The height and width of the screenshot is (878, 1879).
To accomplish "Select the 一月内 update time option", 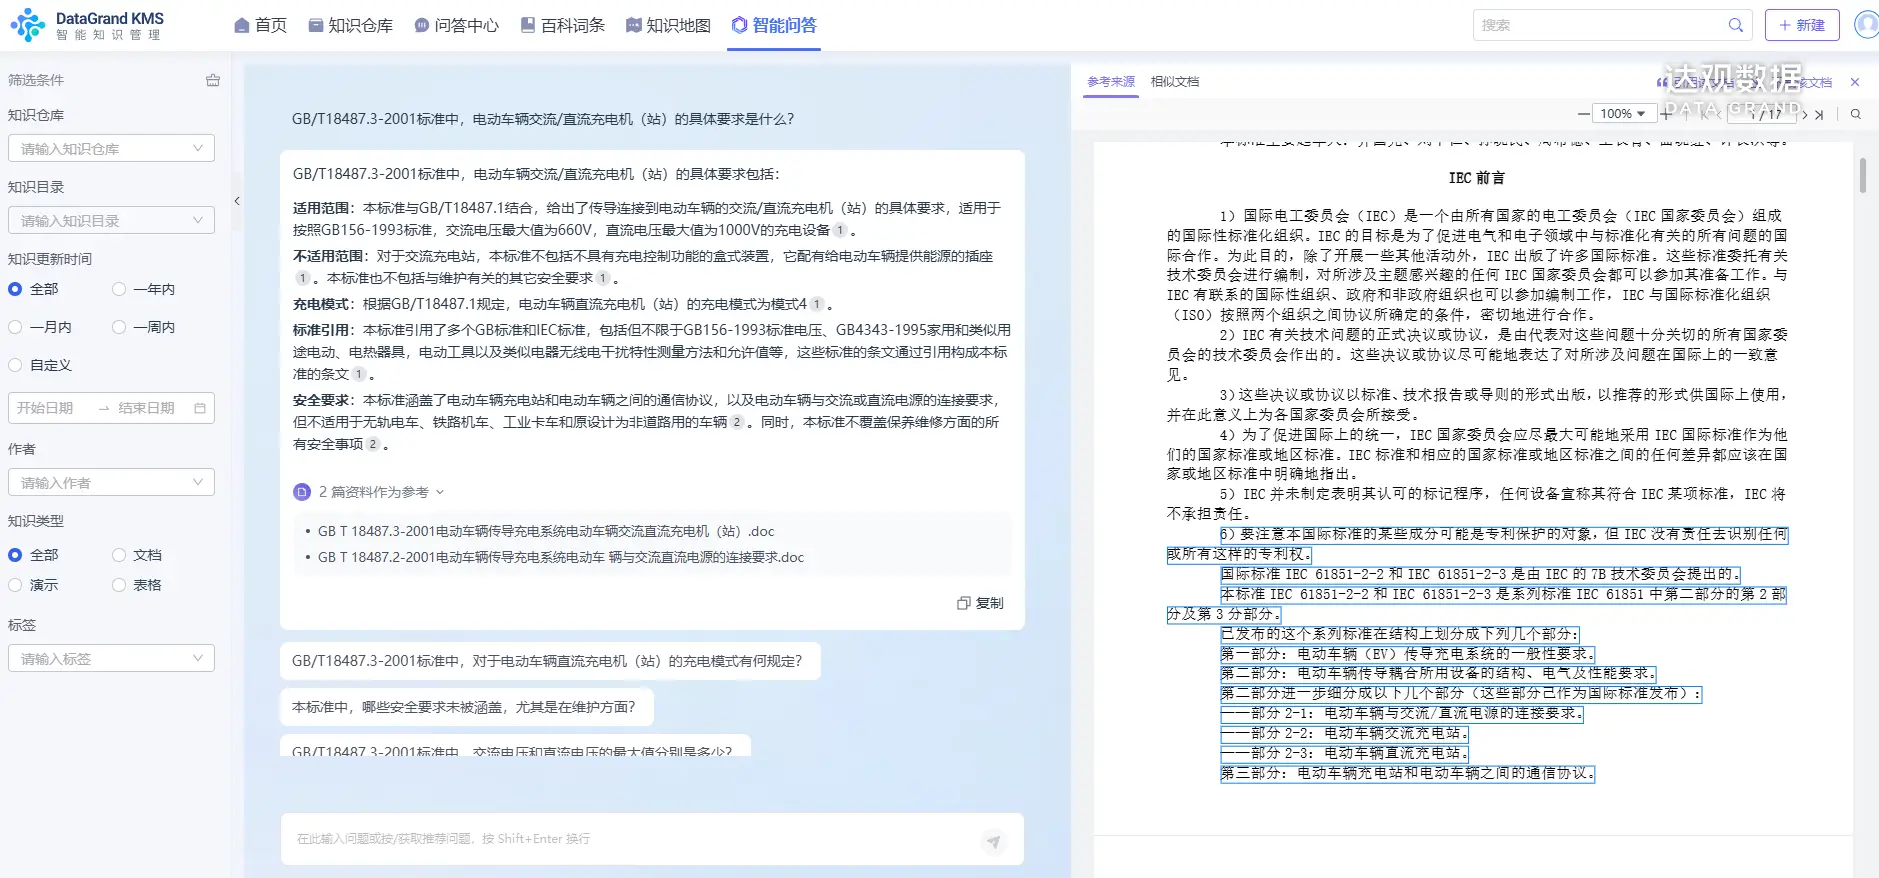I will click(x=16, y=327).
